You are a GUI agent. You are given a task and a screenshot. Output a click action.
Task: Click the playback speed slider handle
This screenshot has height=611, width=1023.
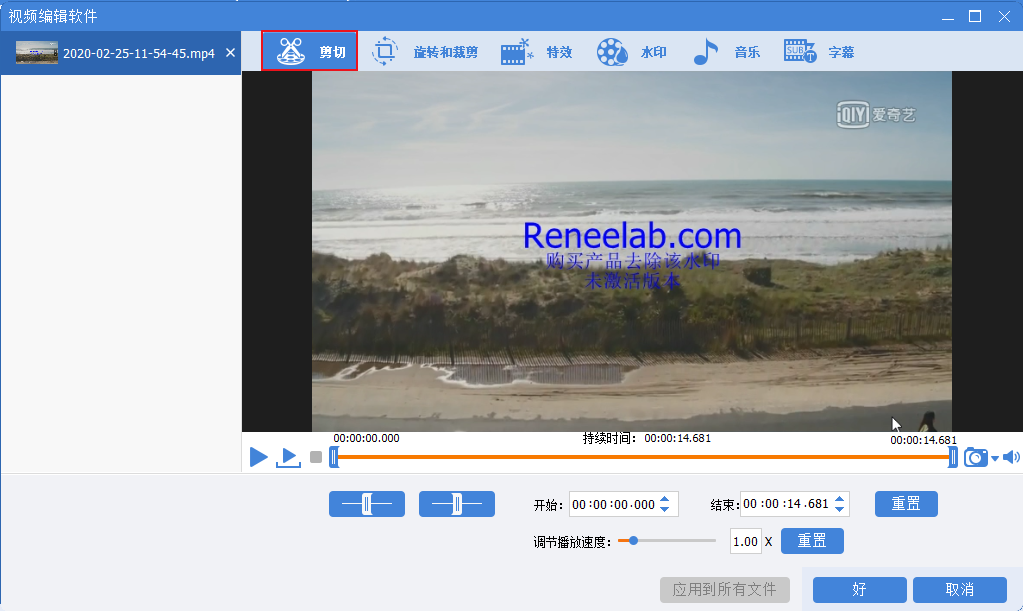(633, 541)
